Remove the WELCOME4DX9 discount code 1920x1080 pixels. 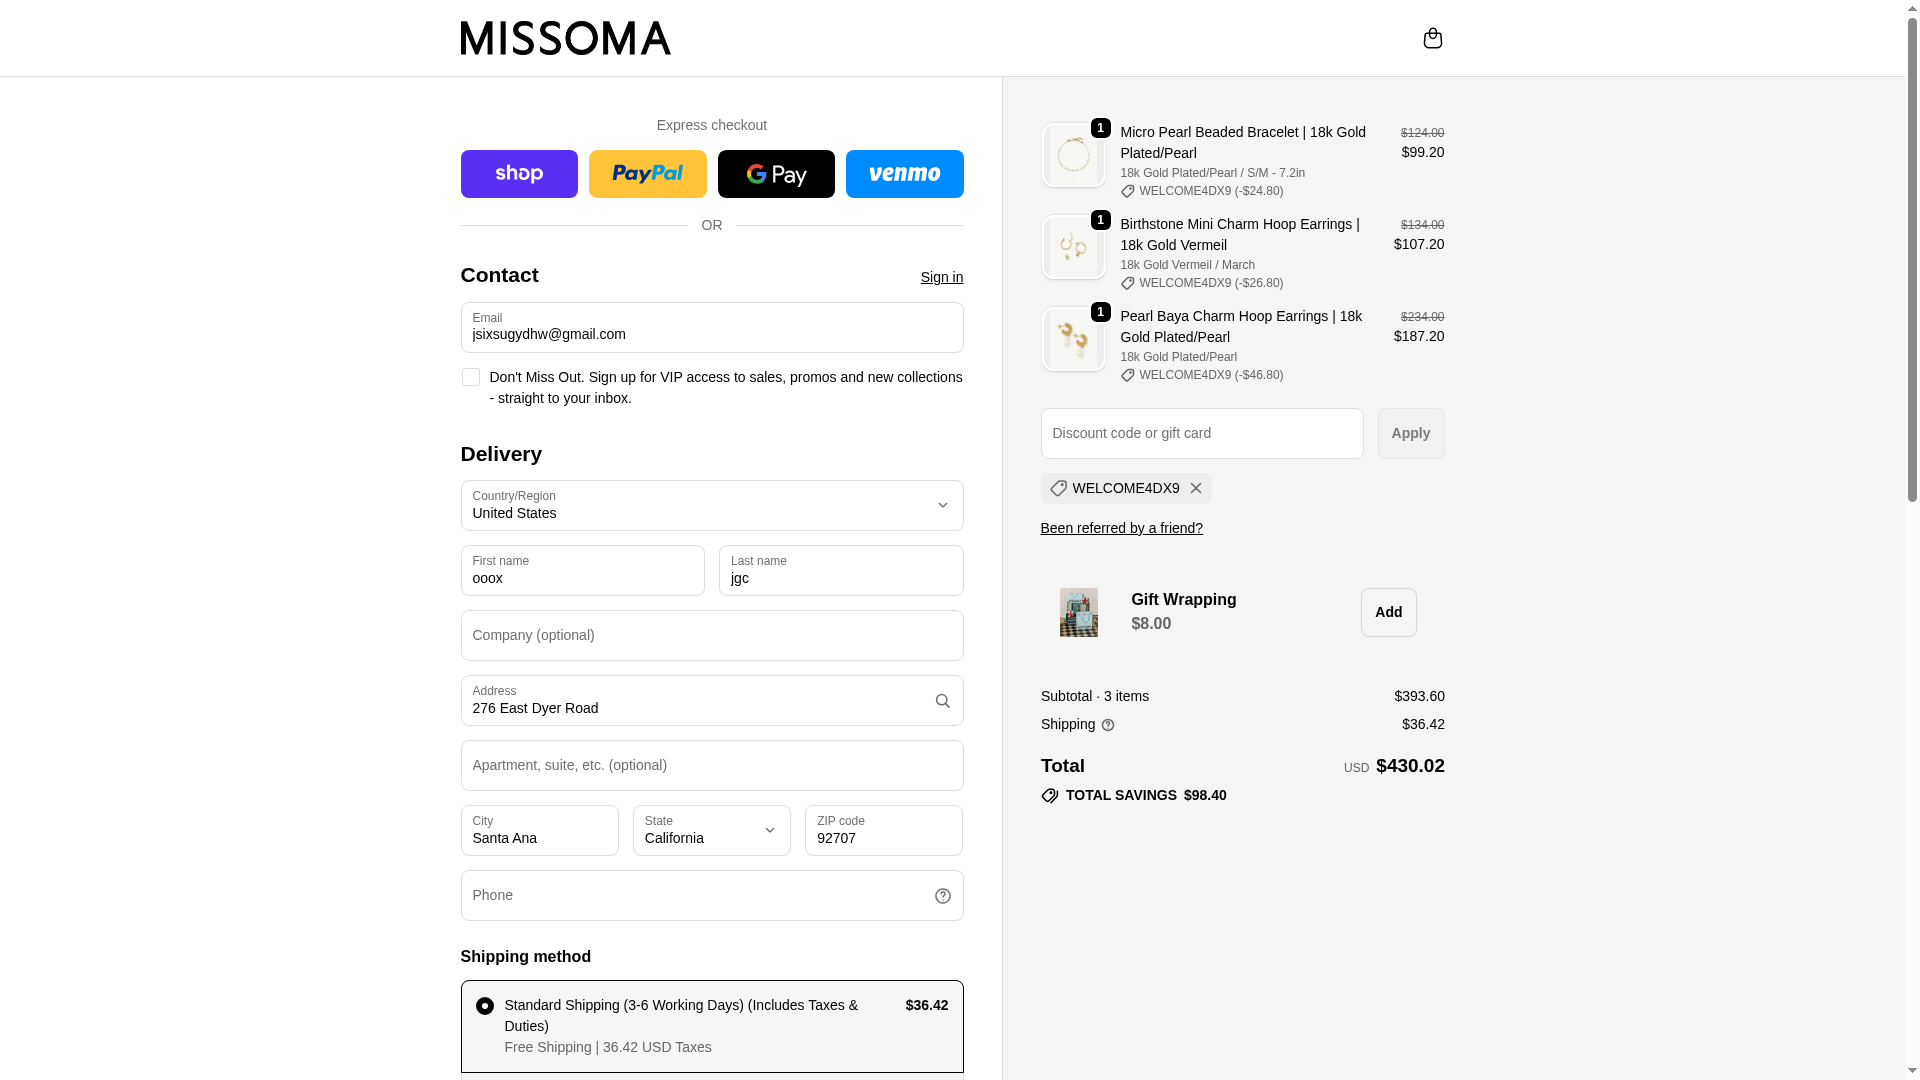coord(1195,489)
